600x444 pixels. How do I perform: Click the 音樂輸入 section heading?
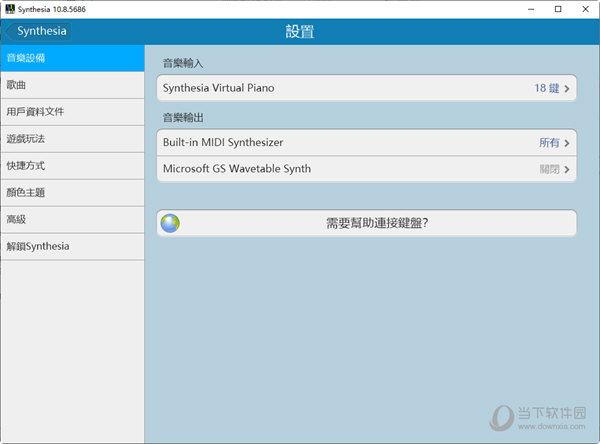click(183, 63)
